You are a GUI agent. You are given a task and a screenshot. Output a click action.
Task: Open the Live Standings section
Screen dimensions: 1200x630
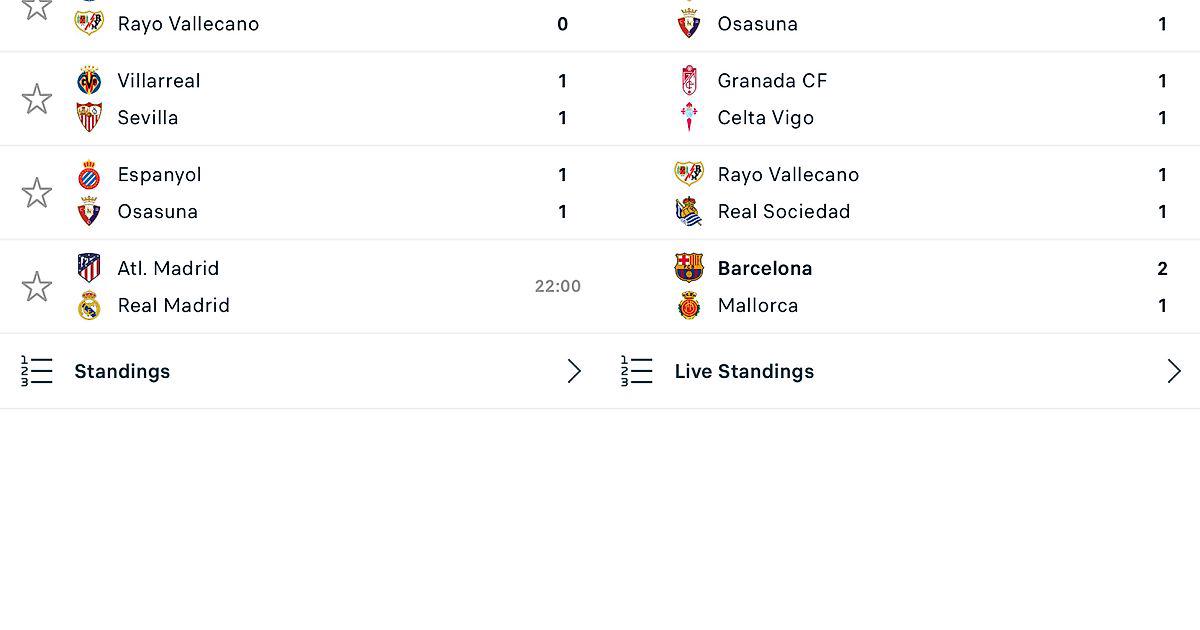point(744,371)
